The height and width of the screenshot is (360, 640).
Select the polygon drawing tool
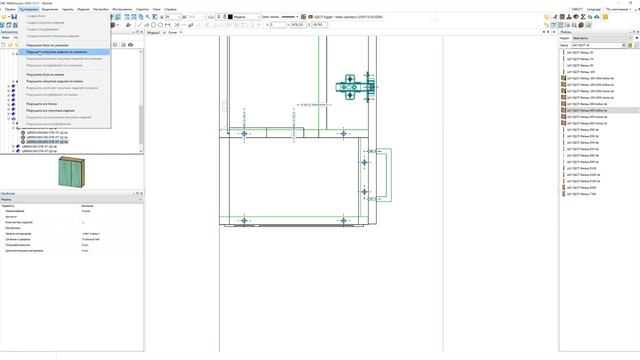[160, 25]
